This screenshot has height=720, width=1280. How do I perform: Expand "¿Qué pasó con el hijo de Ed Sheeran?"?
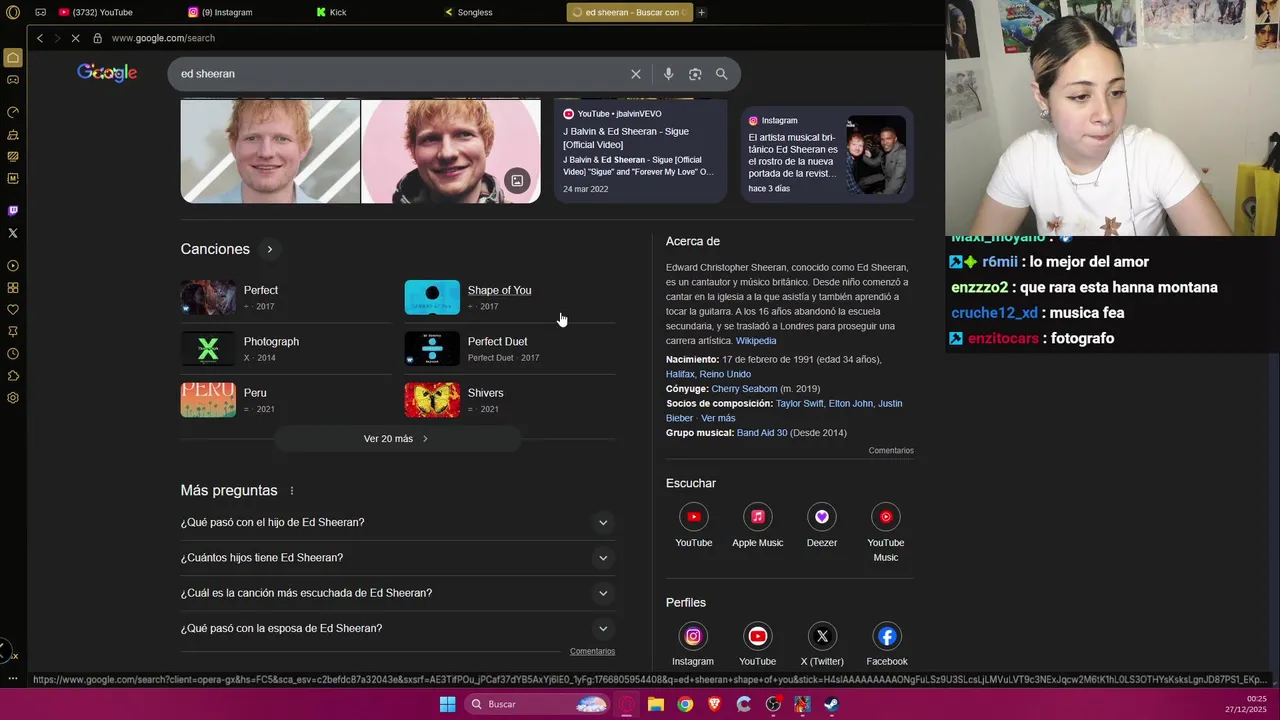click(x=397, y=522)
